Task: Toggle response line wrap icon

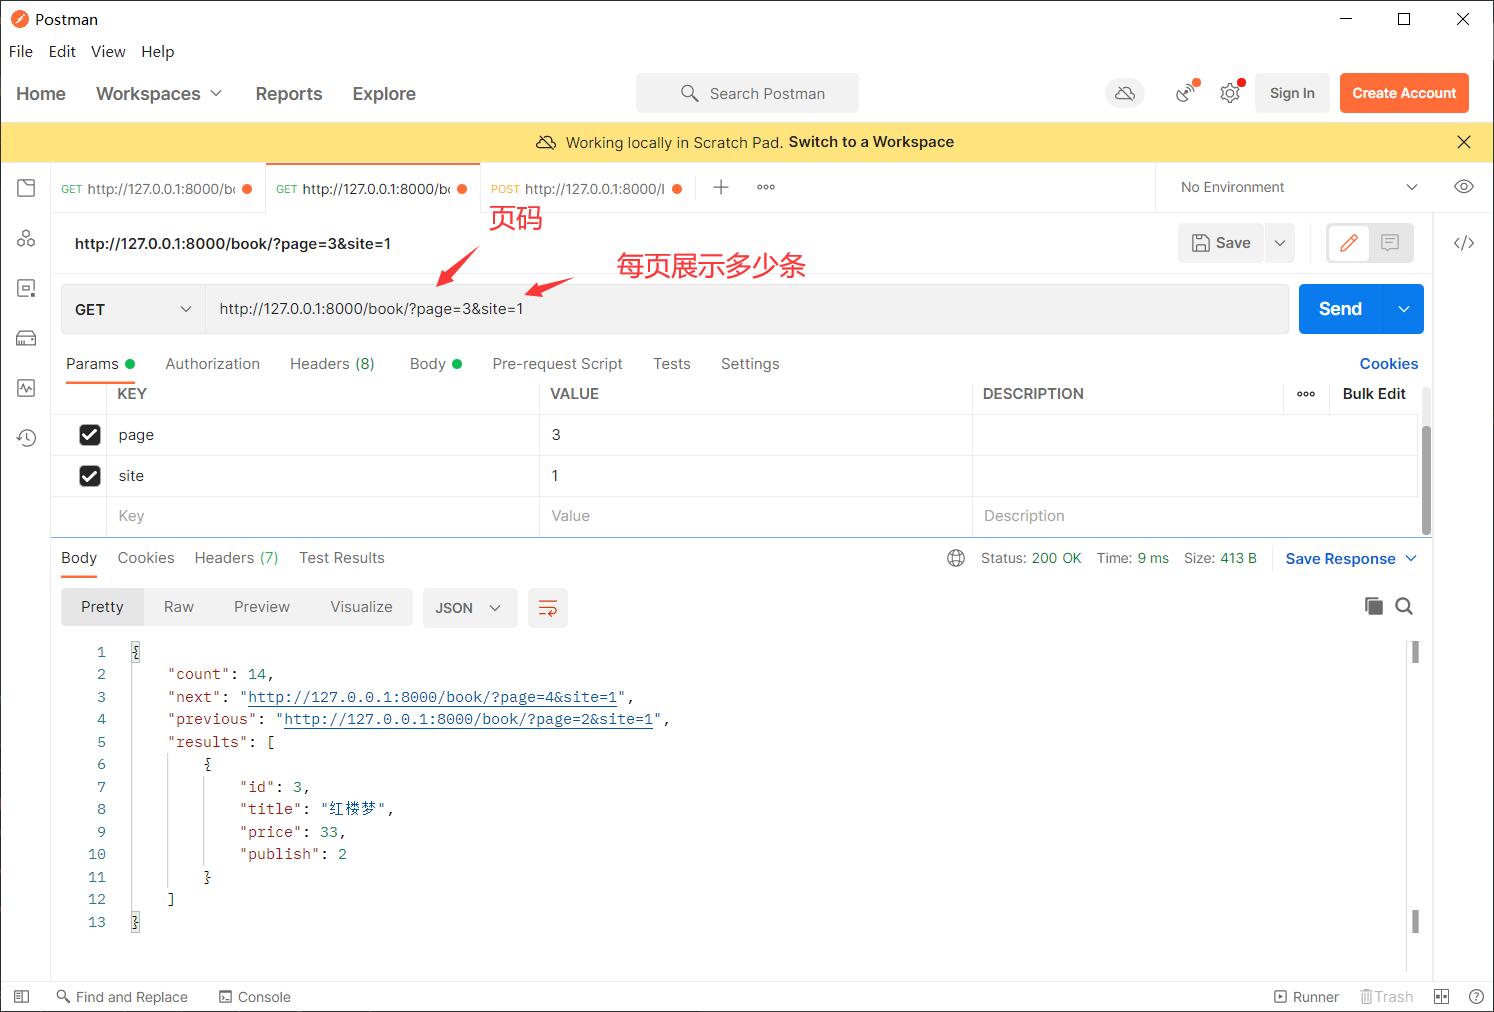Action: coord(548,608)
